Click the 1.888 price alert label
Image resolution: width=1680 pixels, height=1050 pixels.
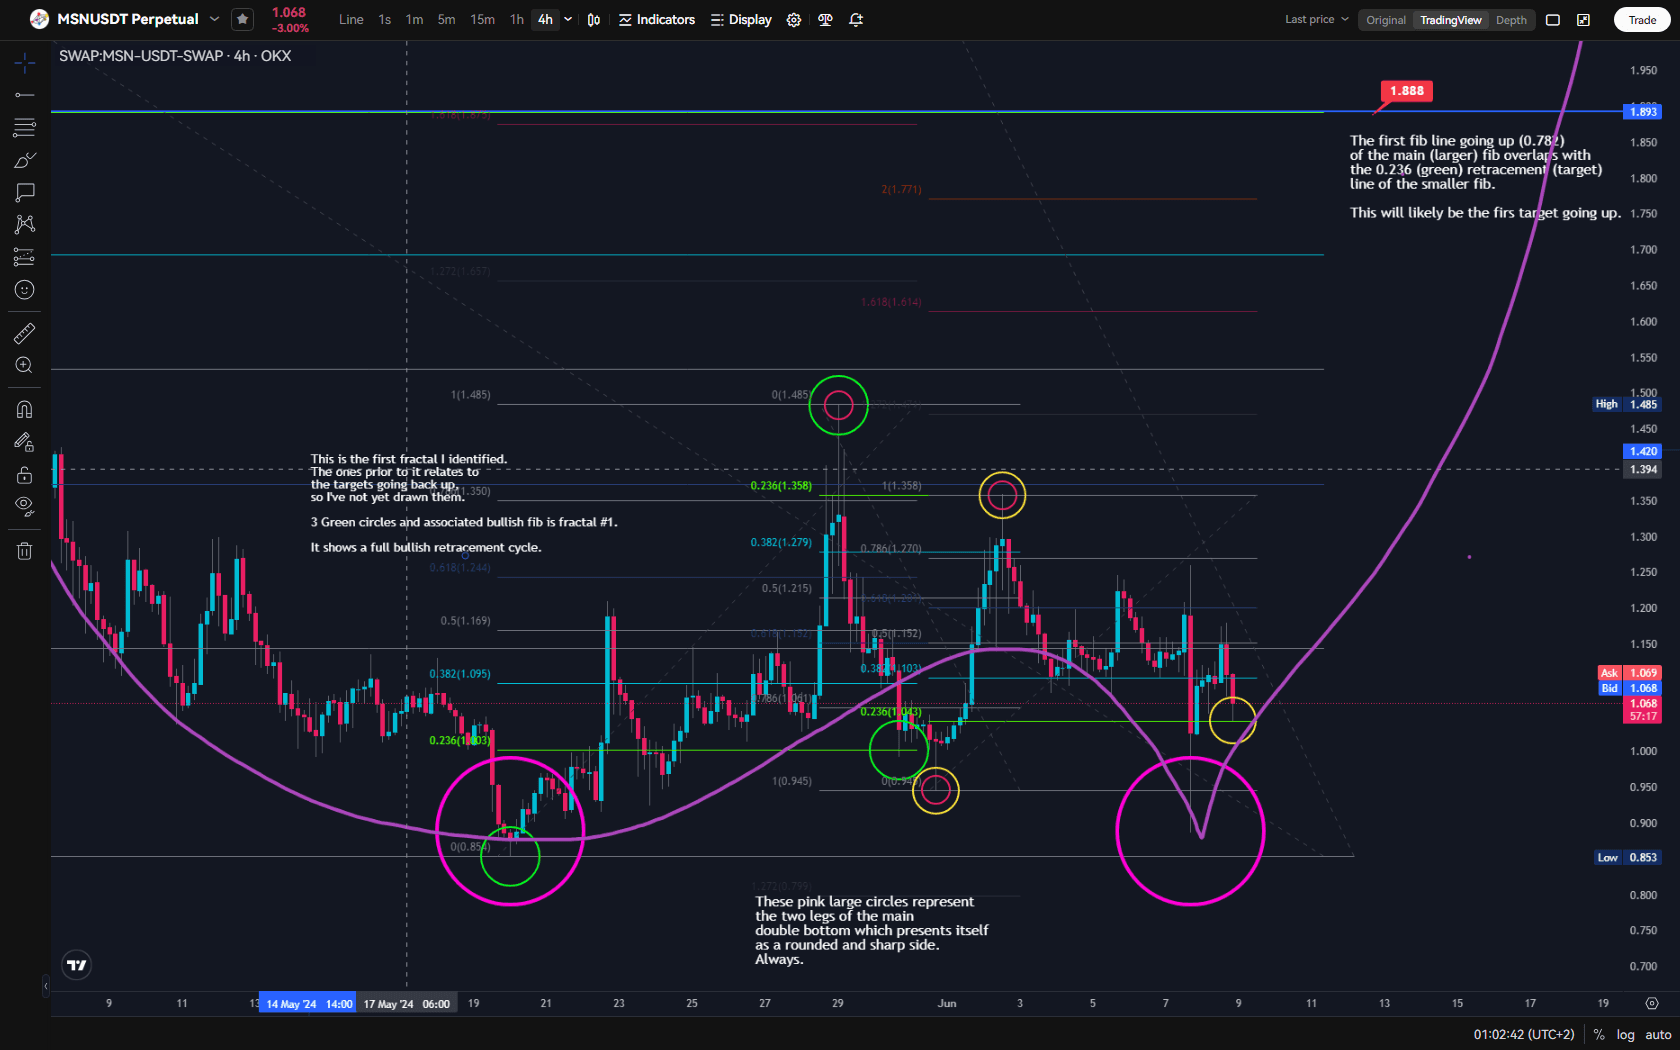1406,91
